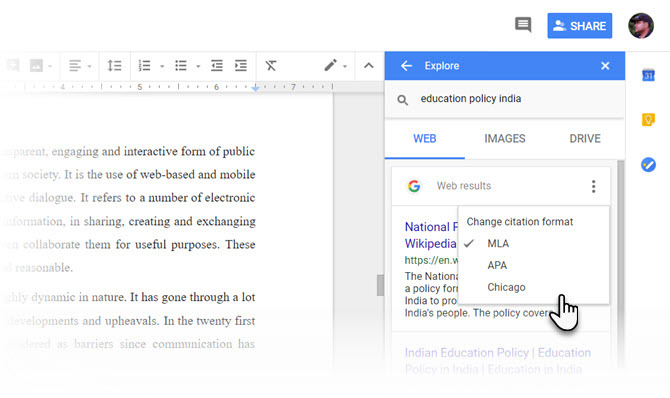The height and width of the screenshot is (398, 670).
Task: Open the Google Tasks side panel icon
Action: [x=648, y=165]
